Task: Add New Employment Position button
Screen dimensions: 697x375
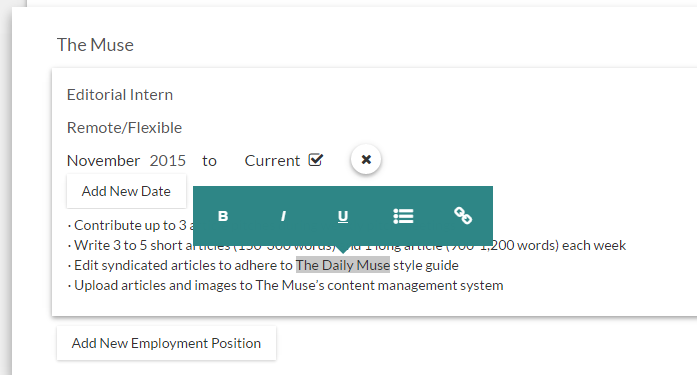Action: point(166,343)
